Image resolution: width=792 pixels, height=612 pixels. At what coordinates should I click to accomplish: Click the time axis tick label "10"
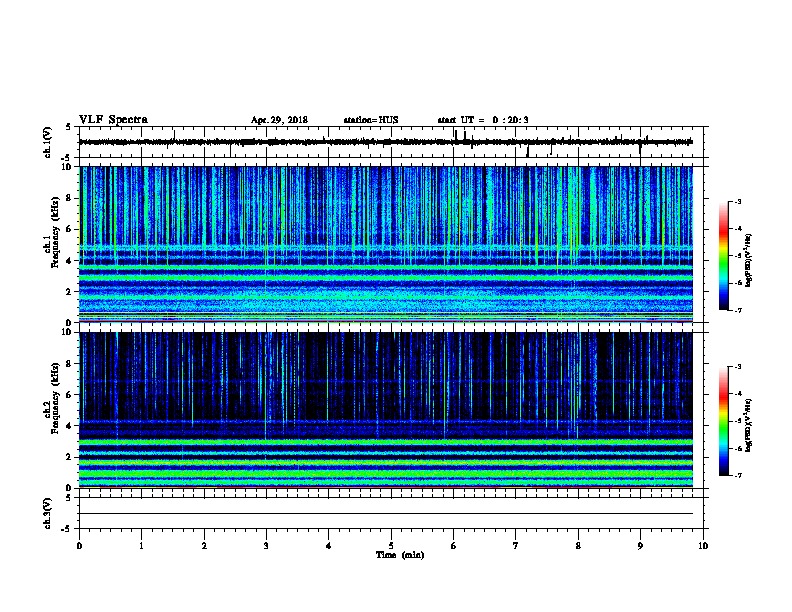coord(703,546)
